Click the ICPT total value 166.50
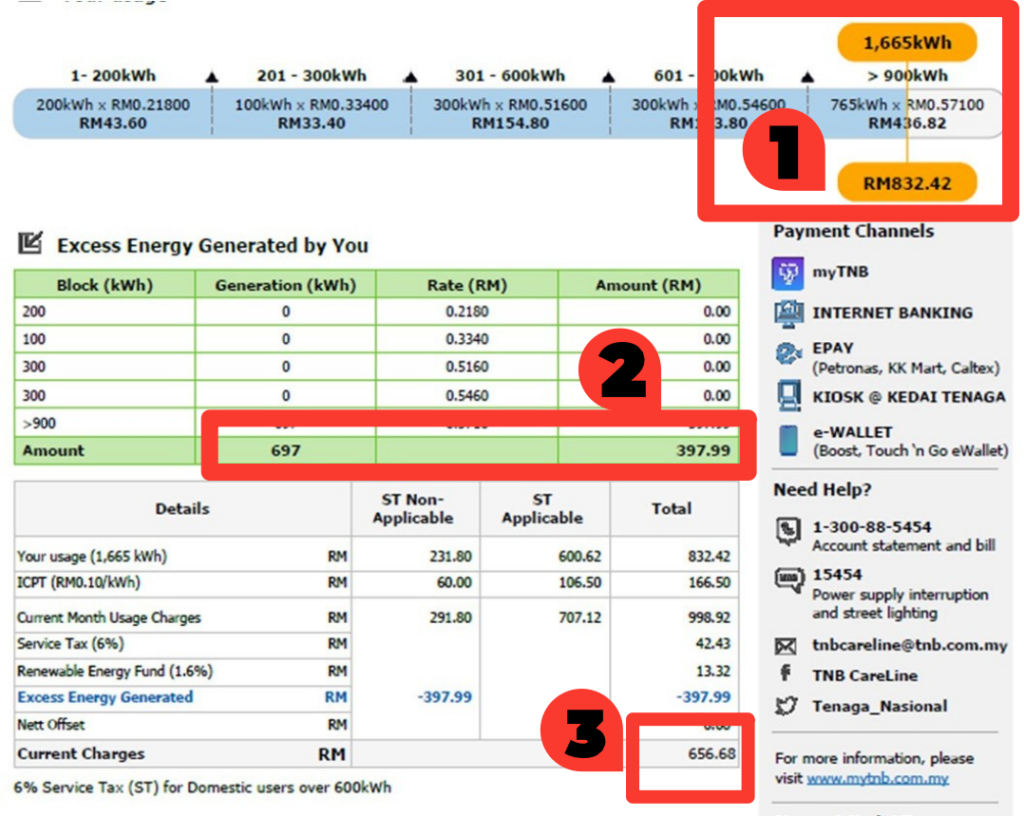This screenshot has width=1024, height=816. click(709, 582)
